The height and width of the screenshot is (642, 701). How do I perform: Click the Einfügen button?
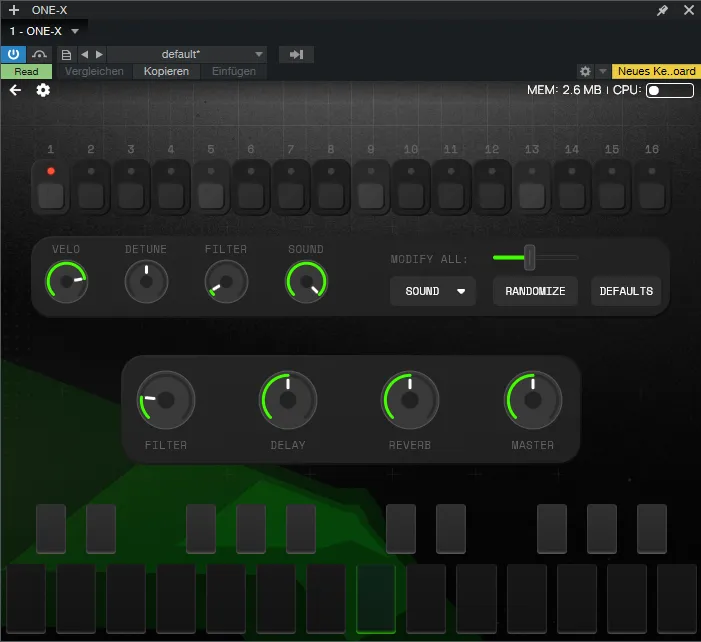coord(234,72)
